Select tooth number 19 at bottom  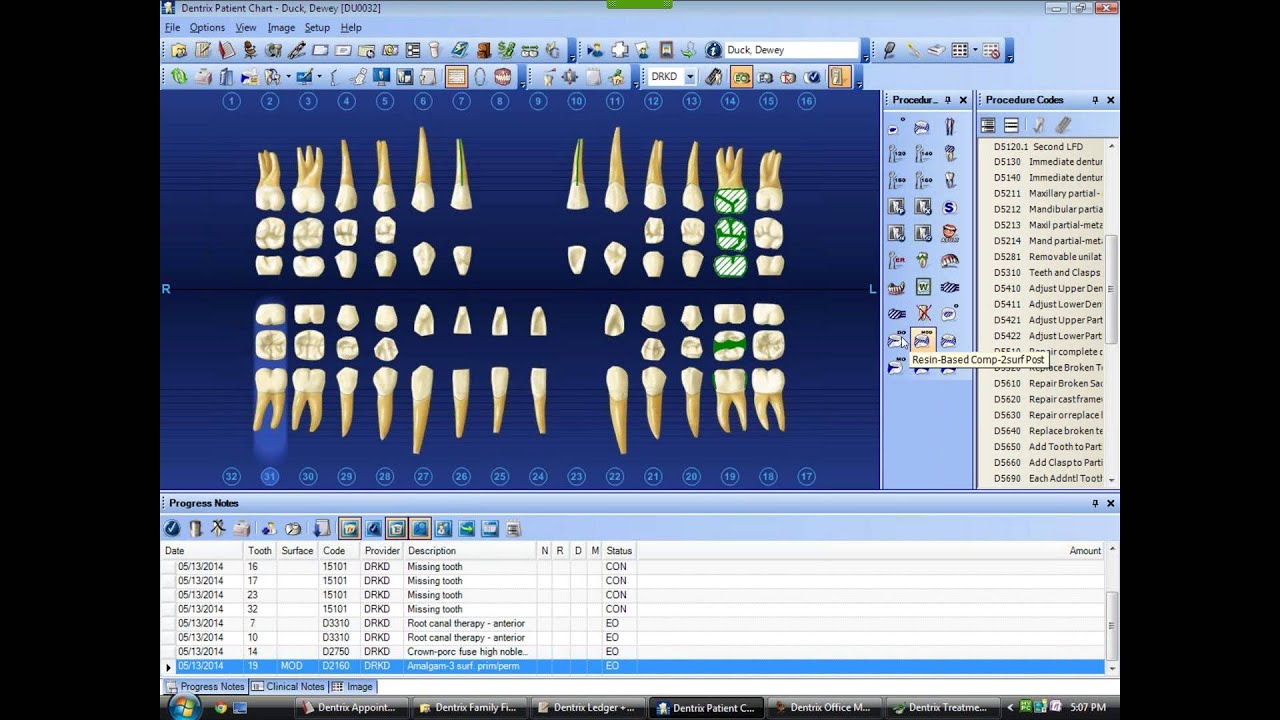(x=730, y=477)
